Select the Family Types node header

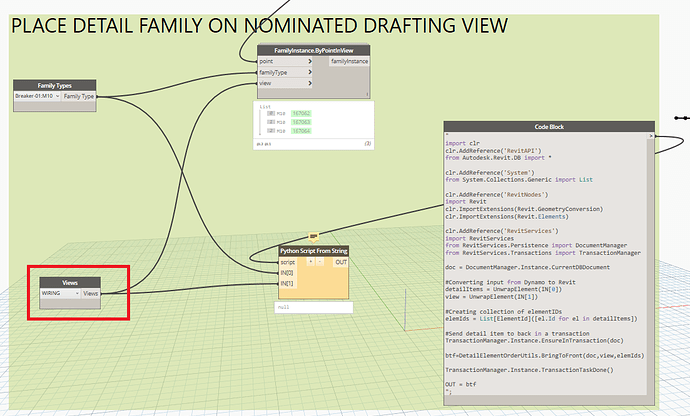(x=55, y=85)
